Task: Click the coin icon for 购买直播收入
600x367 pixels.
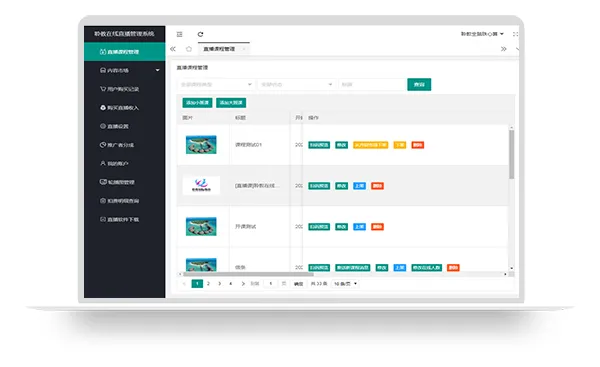Action: pyautogui.click(x=103, y=108)
